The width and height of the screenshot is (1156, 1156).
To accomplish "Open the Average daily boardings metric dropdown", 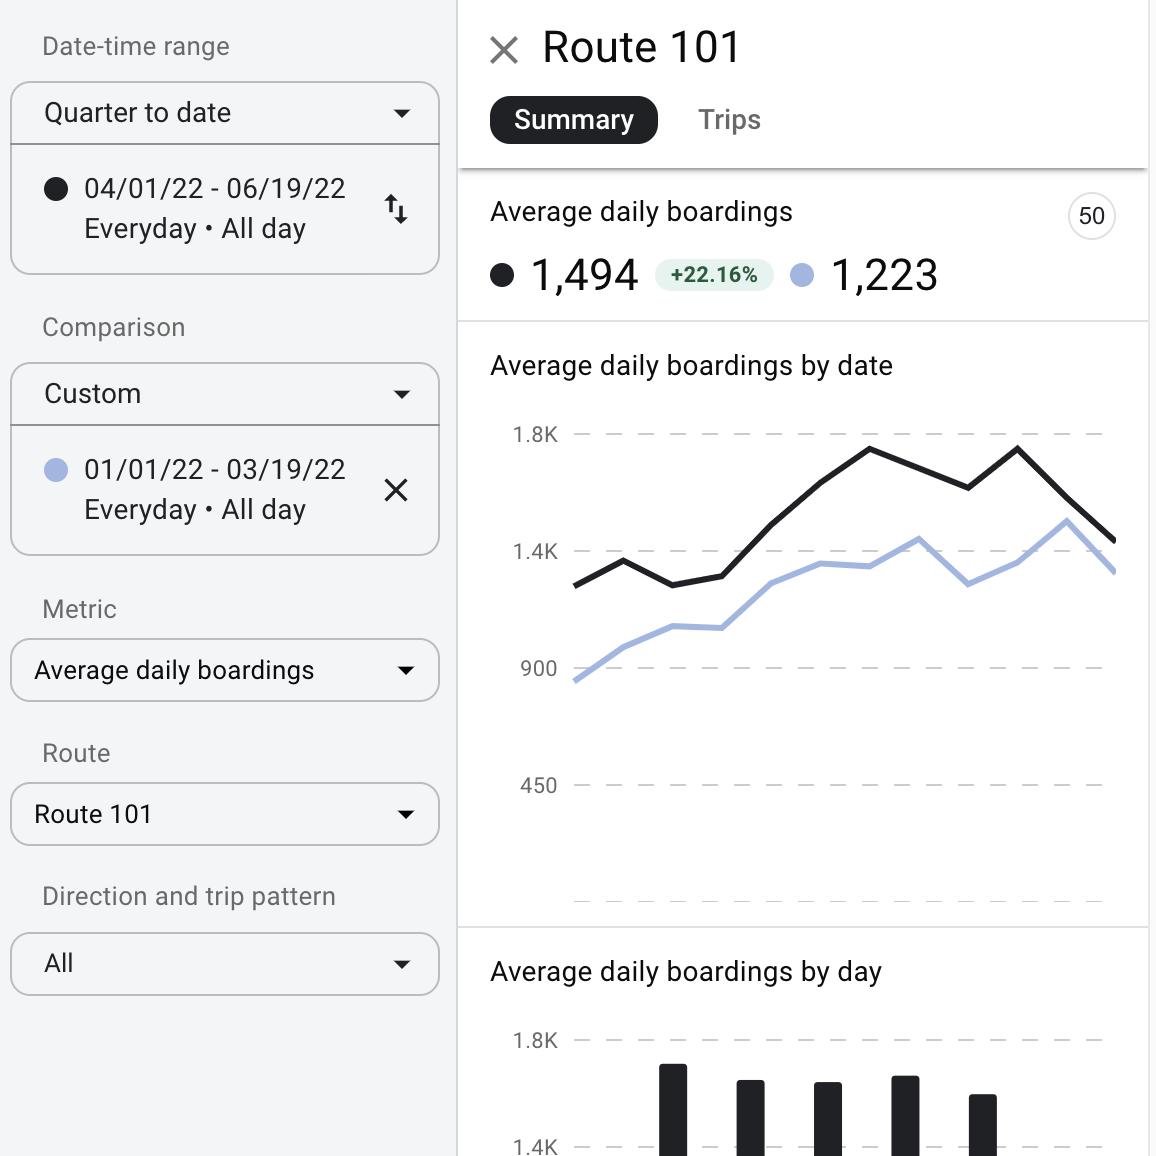I will pos(225,670).
